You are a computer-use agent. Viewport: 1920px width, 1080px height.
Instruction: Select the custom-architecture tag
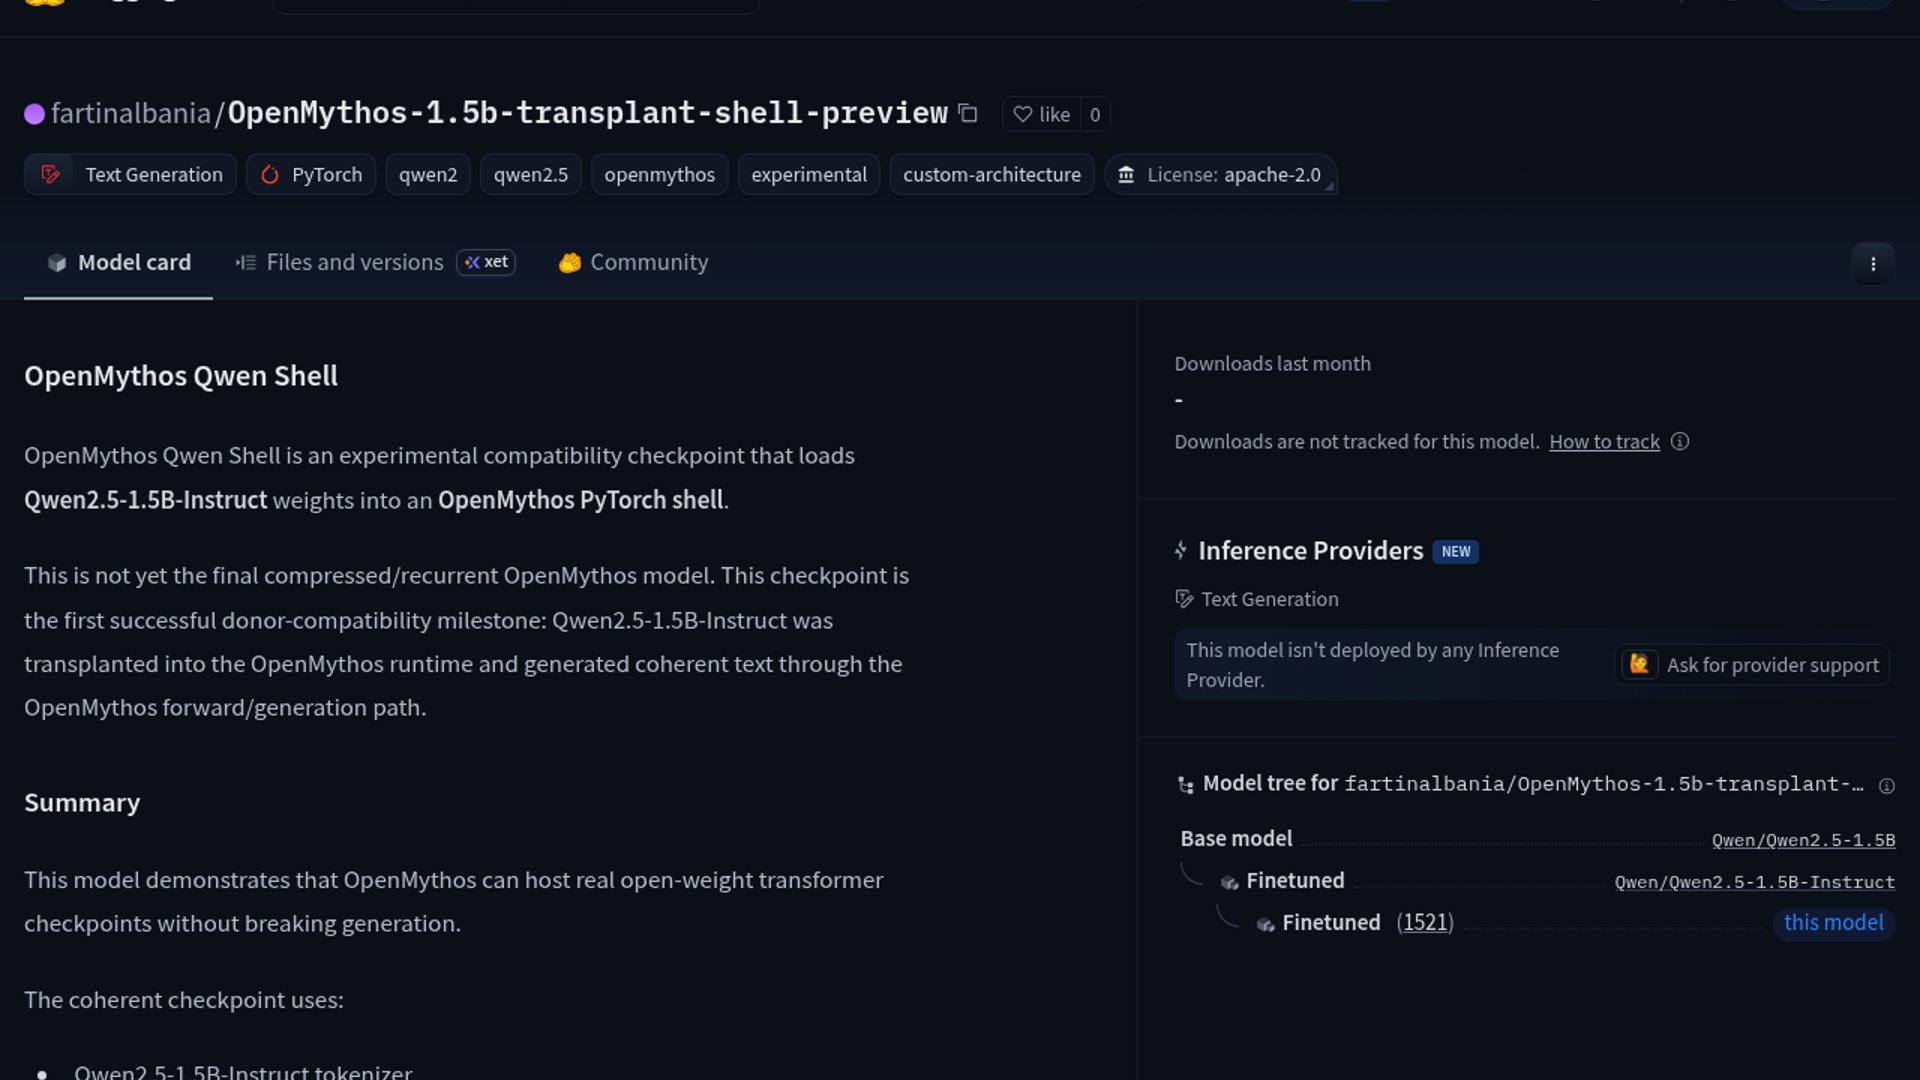tap(991, 174)
